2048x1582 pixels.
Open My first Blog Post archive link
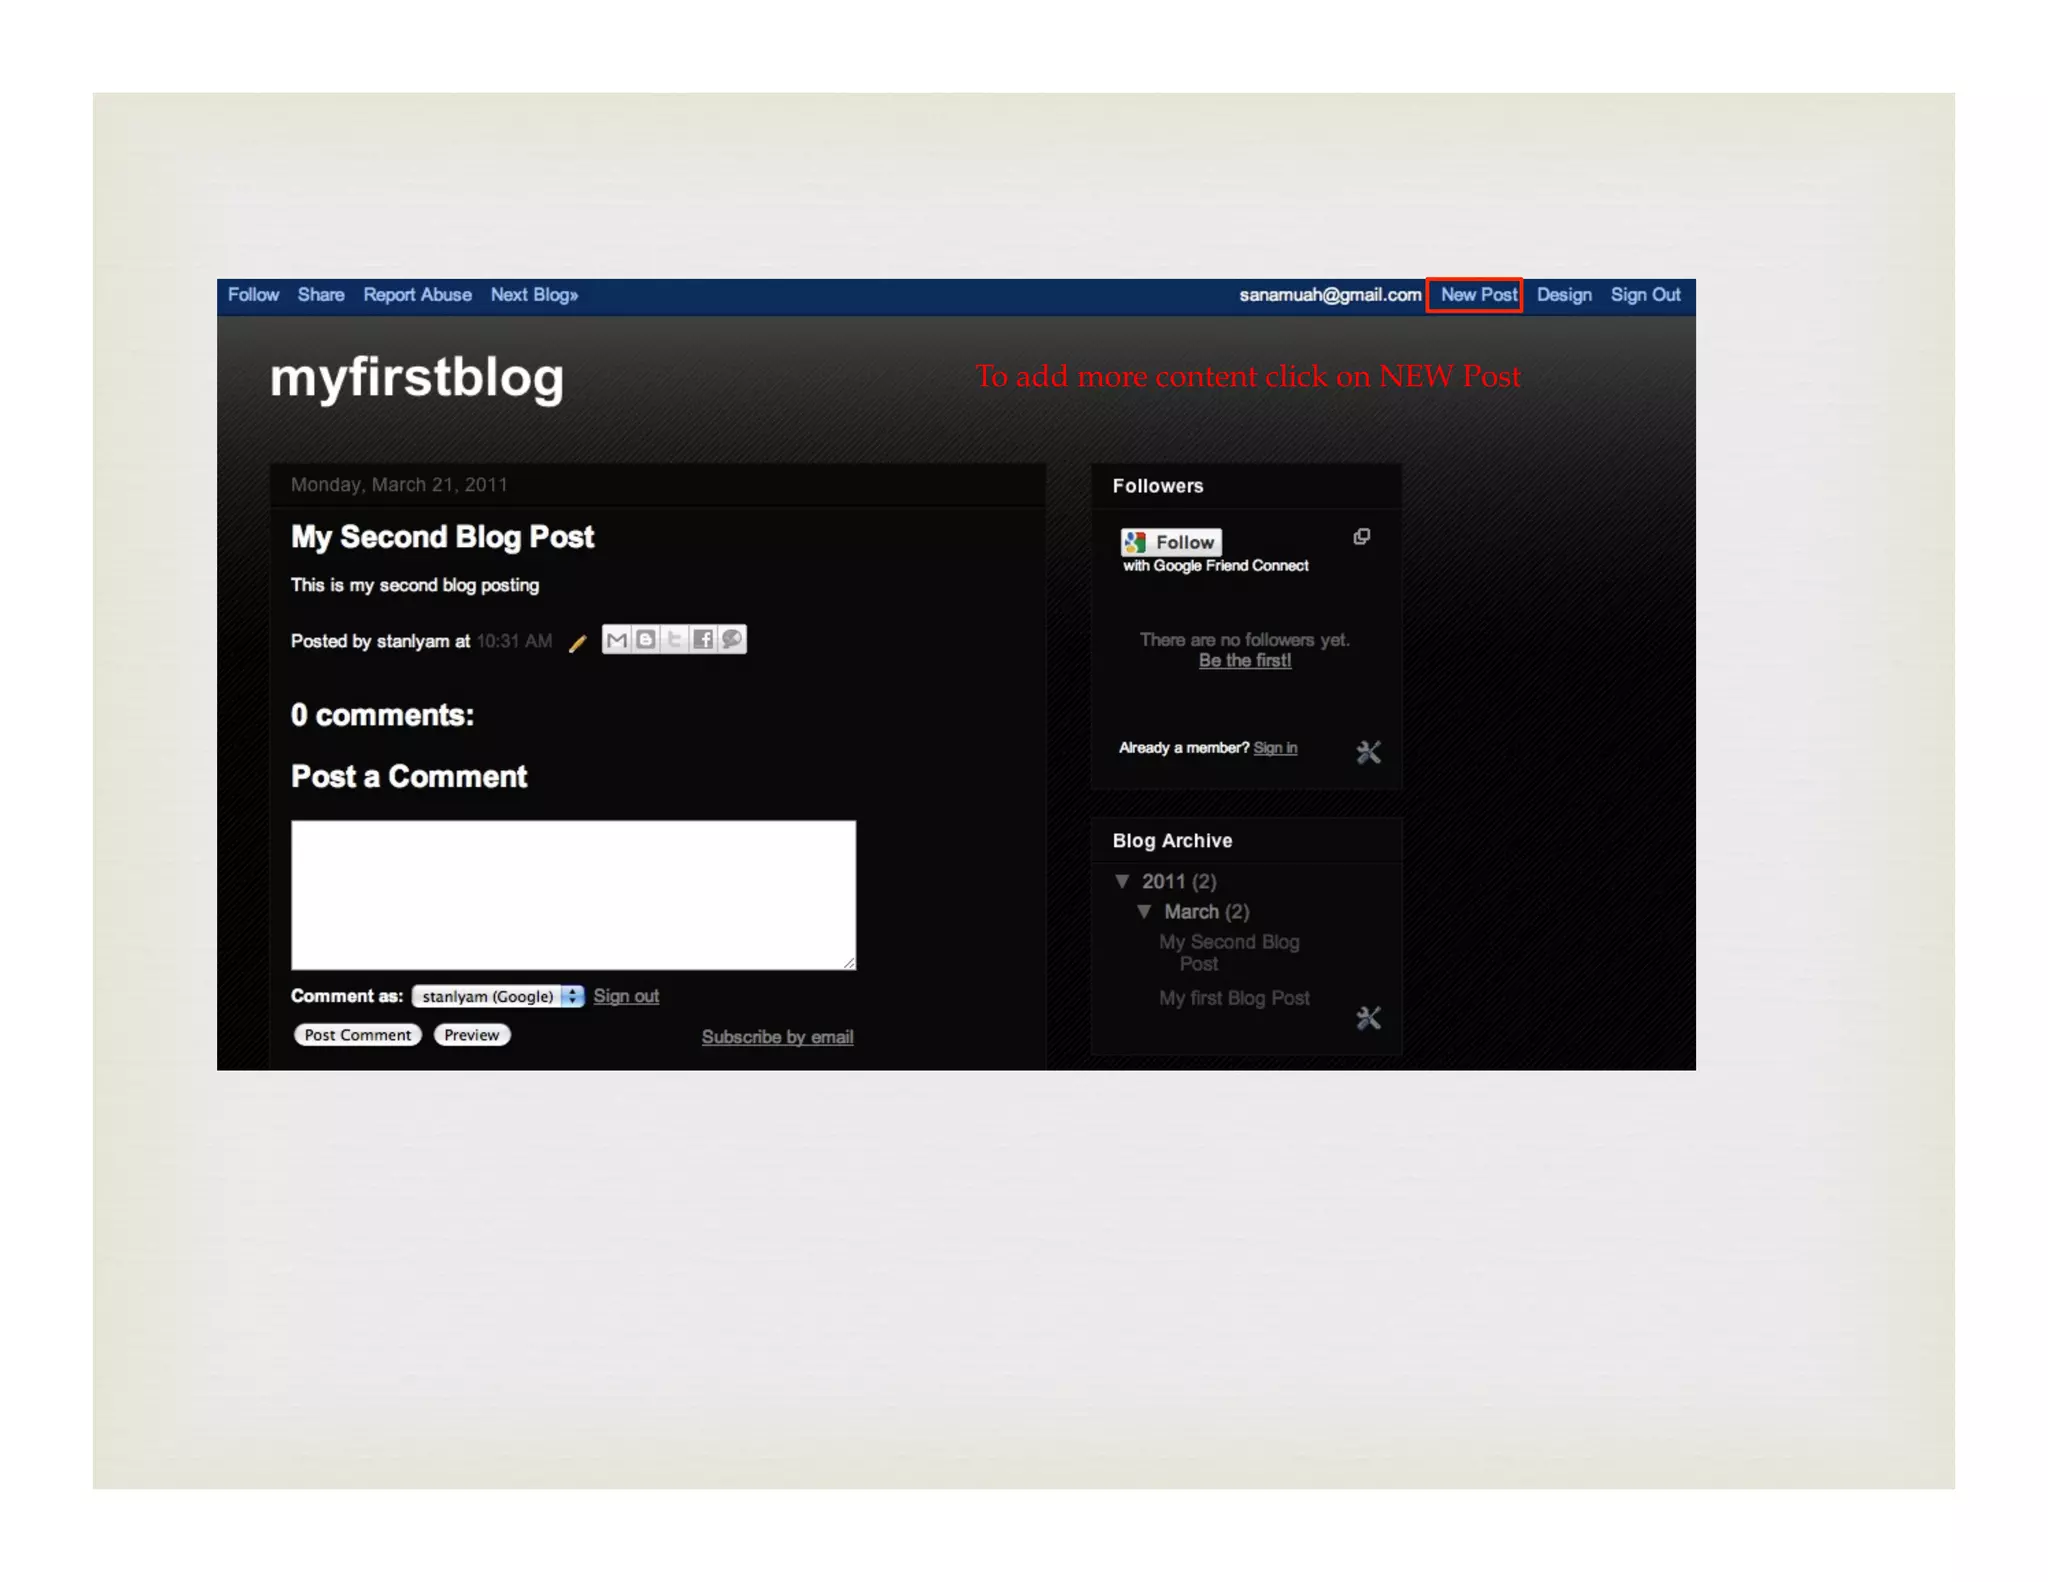pyautogui.click(x=1234, y=998)
